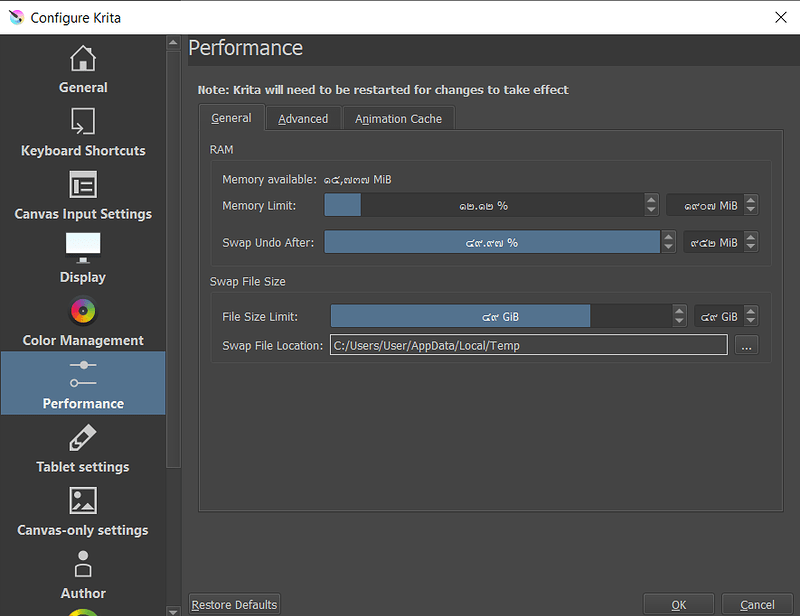
Task: Click the Memory Limit percentage slider
Action: coord(484,205)
